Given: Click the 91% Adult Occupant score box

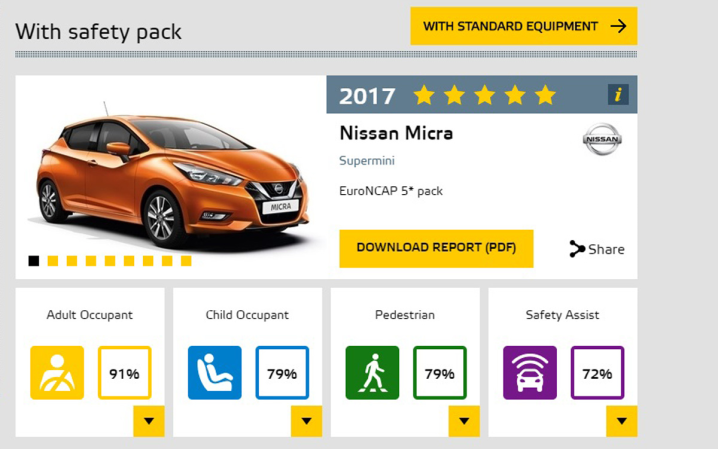Looking at the screenshot, I should pos(125,373).
